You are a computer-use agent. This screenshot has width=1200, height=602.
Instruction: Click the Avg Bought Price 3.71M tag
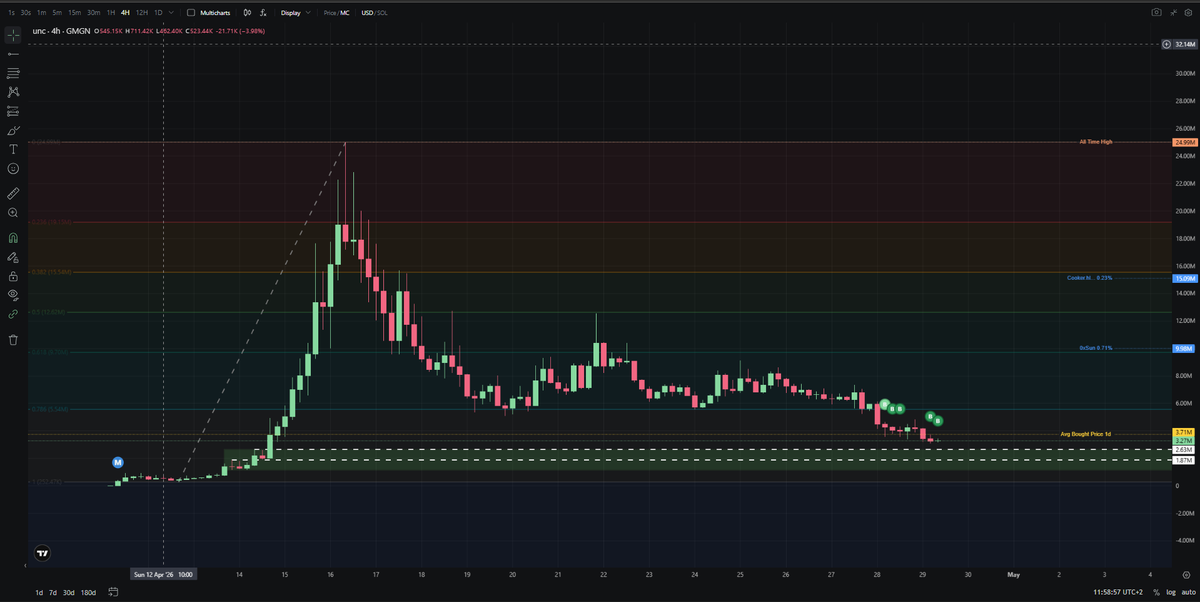click(x=1182, y=433)
